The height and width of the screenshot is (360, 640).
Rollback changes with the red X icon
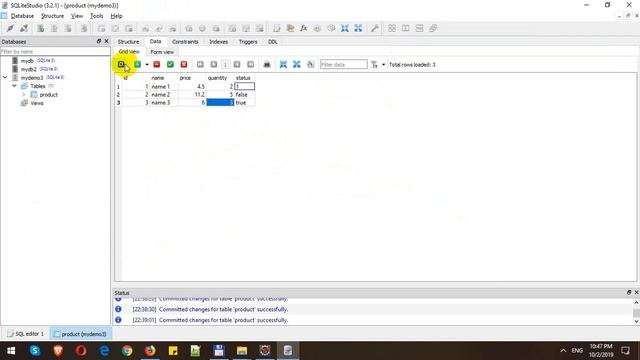[184, 64]
